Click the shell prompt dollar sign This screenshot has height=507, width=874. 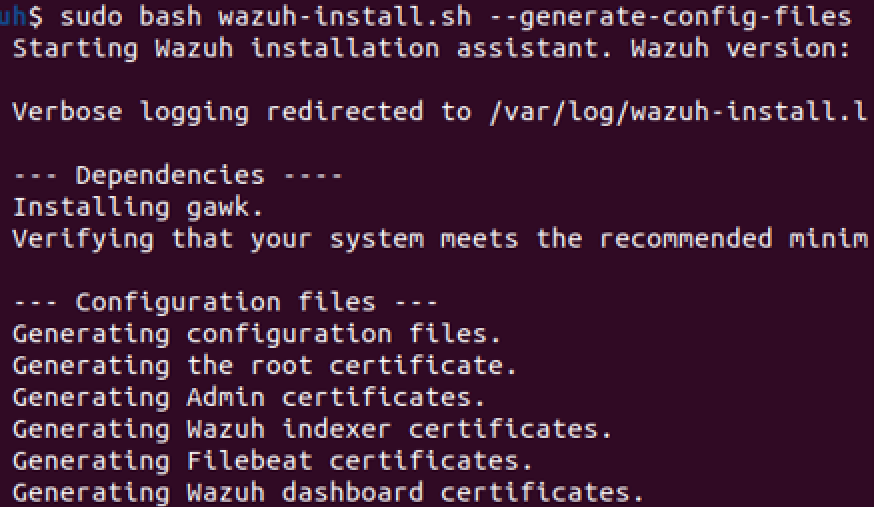click(35, 17)
